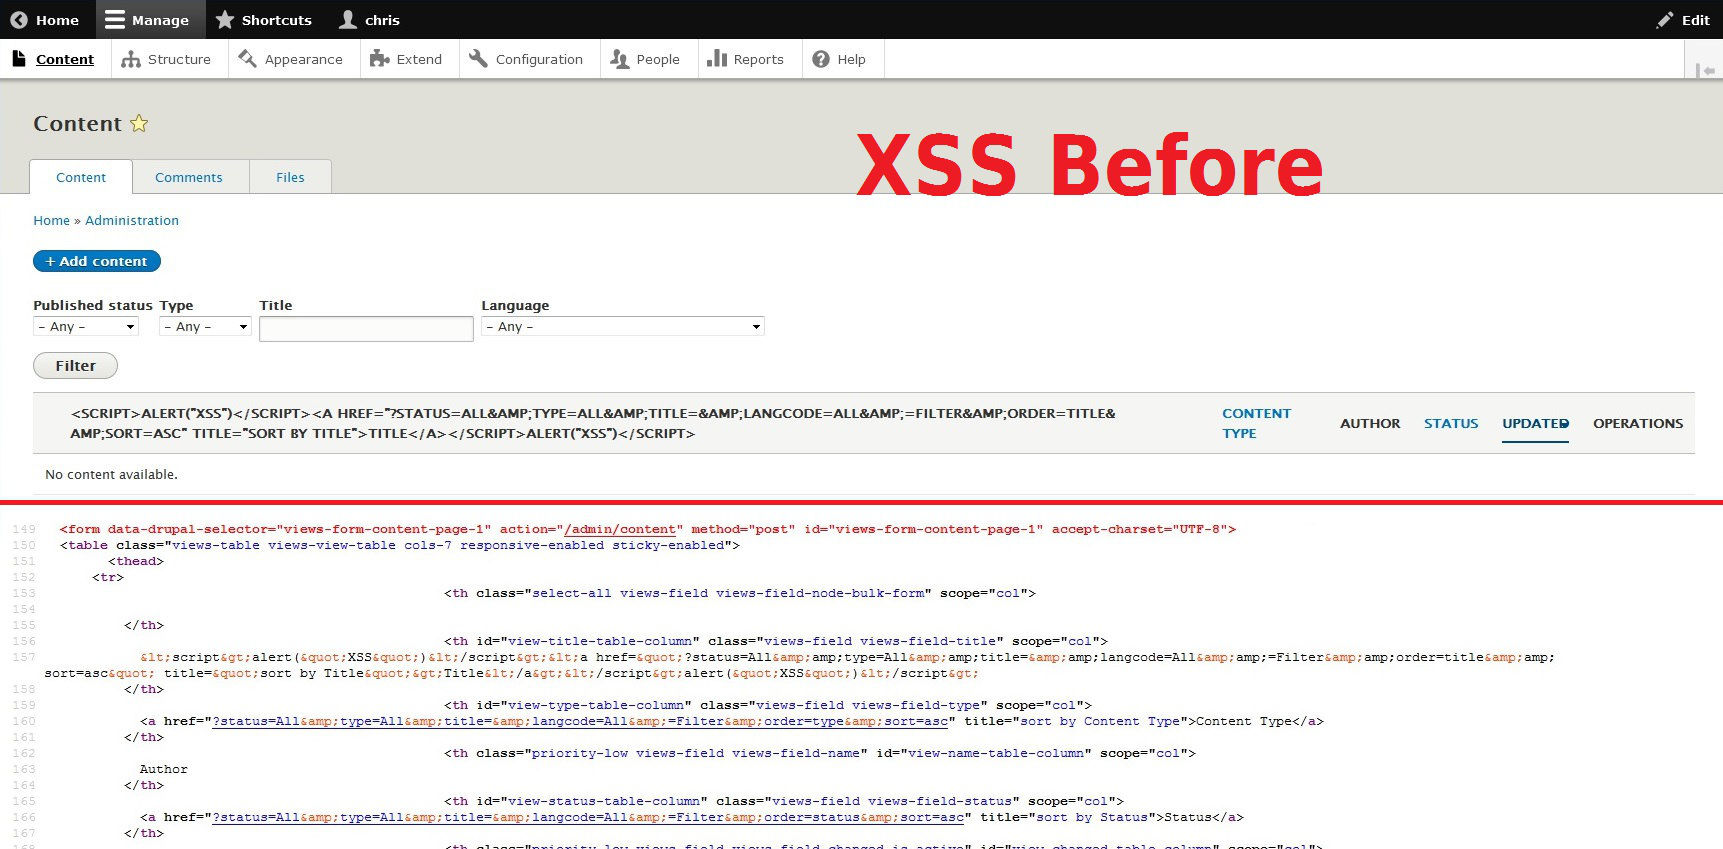This screenshot has height=849, width=1723.
Task: Open the People menu item
Action: [649, 59]
